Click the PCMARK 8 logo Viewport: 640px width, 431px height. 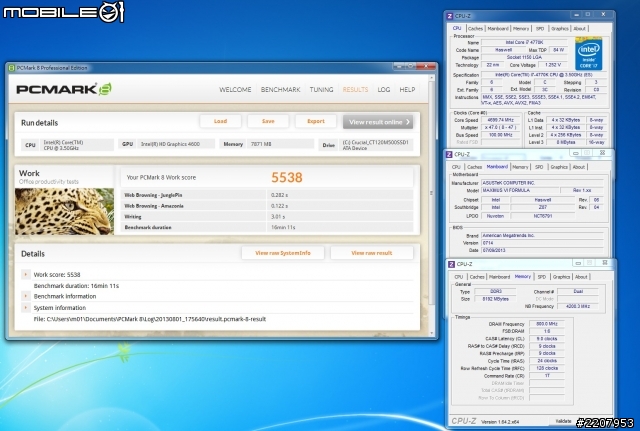tap(64, 89)
